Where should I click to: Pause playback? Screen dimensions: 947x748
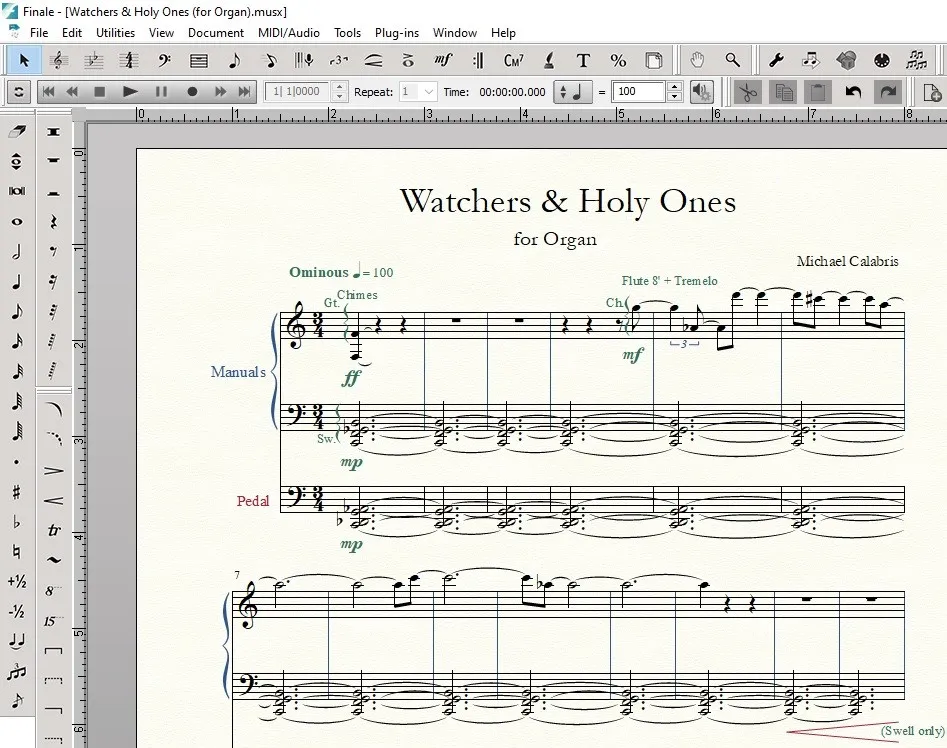click(x=161, y=92)
